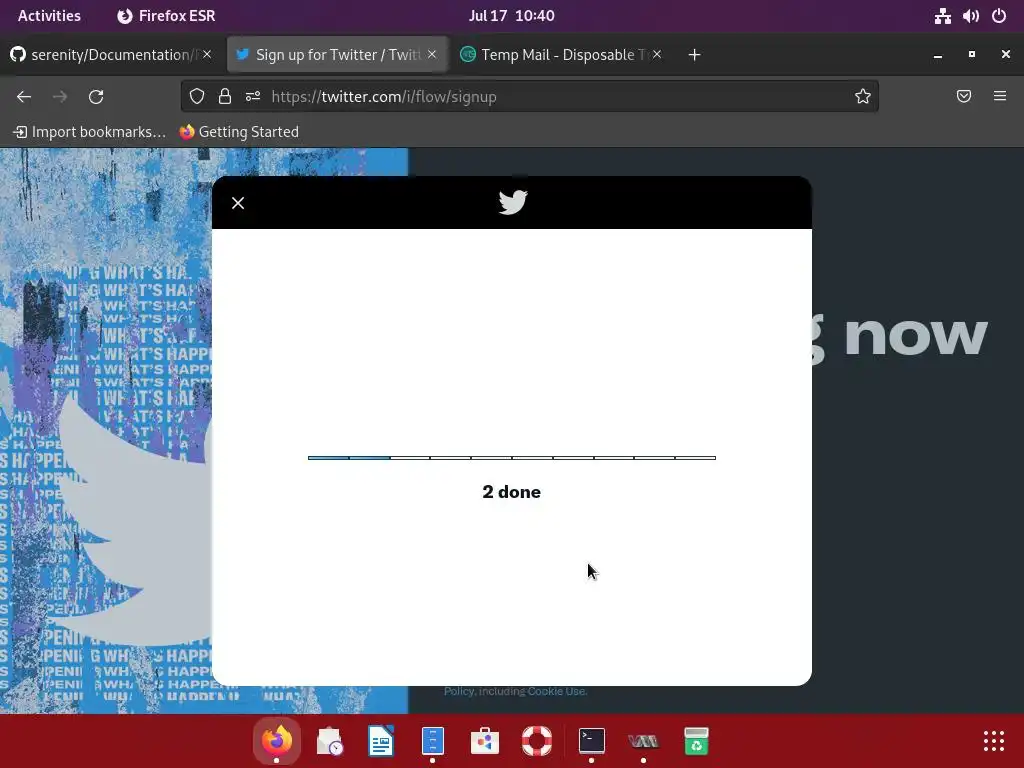Click the '2 done' progress text
1024x768 pixels.
coord(511,492)
